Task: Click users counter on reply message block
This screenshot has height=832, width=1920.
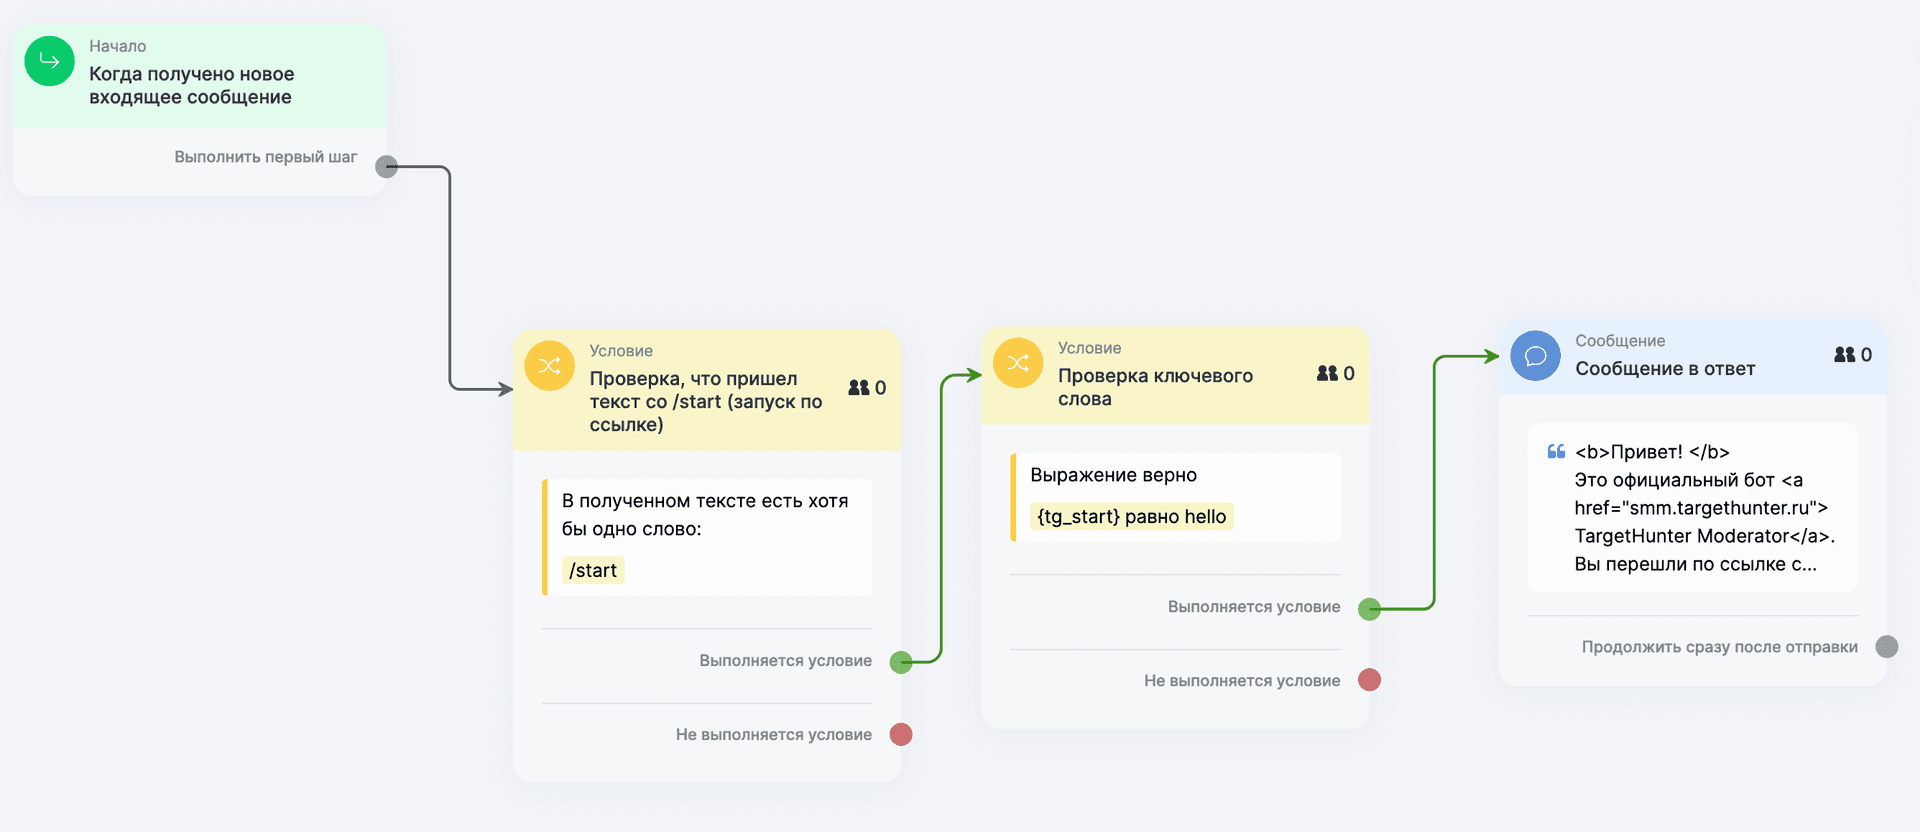Action: pyautogui.click(x=1852, y=355)
